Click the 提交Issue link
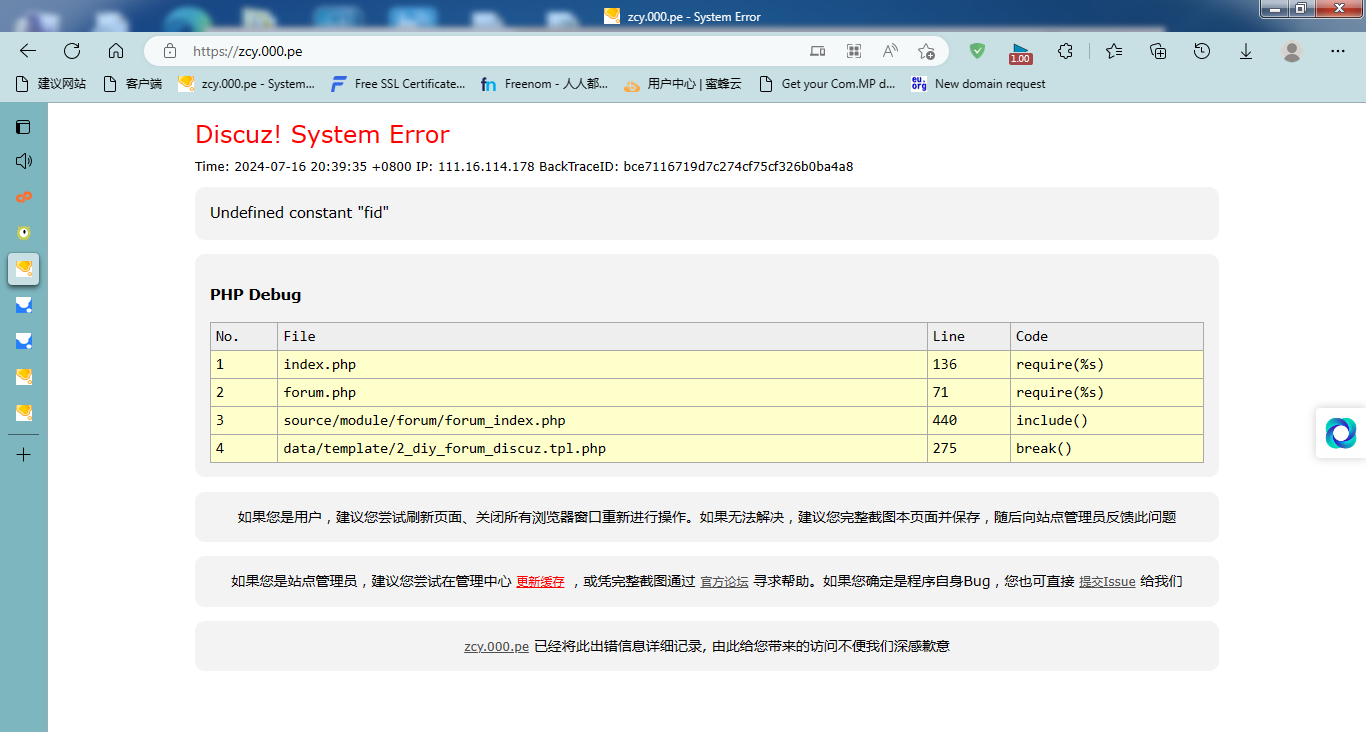 tap(1106, 582)
